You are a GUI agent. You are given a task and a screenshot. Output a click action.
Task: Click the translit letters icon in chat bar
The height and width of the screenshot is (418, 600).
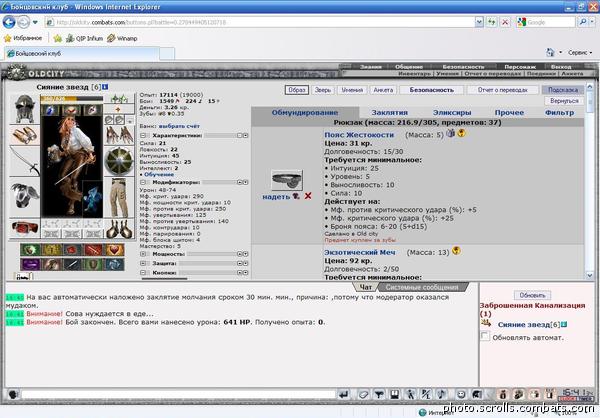426,394
